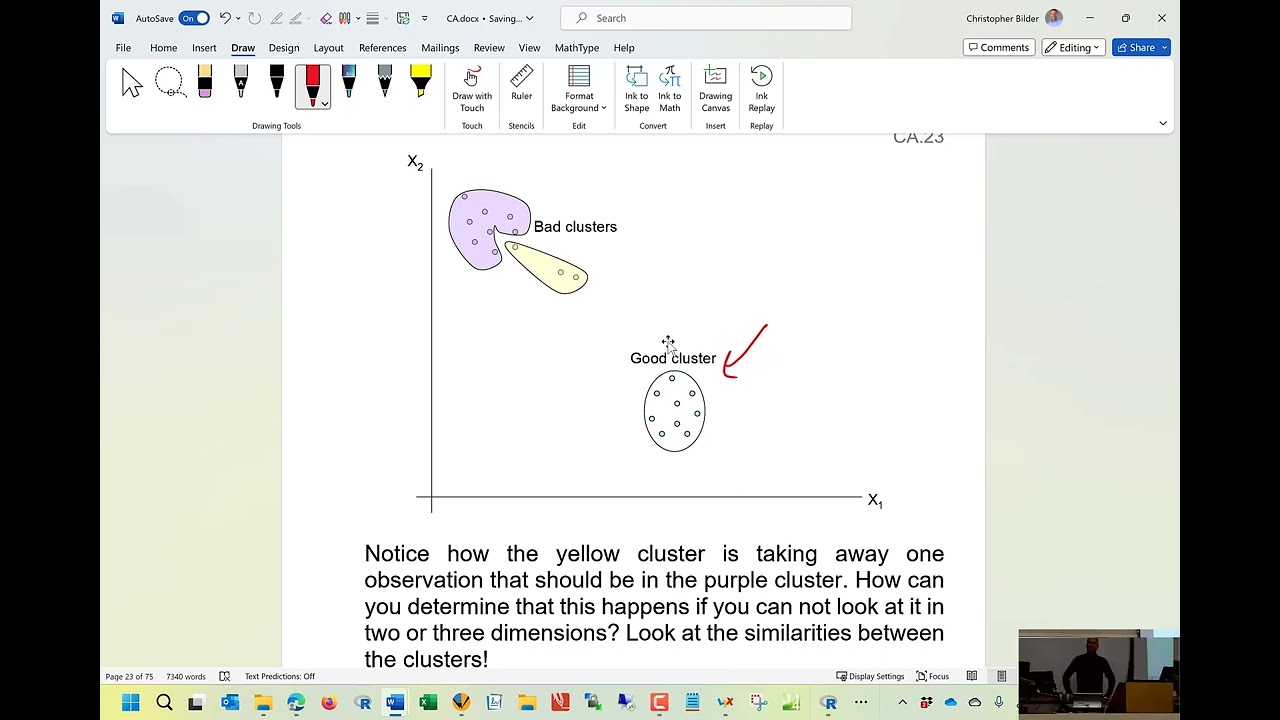Select the galaxy blue pen
The image size is (1280, 720).
pyautogui.click(x=349, y=84)
